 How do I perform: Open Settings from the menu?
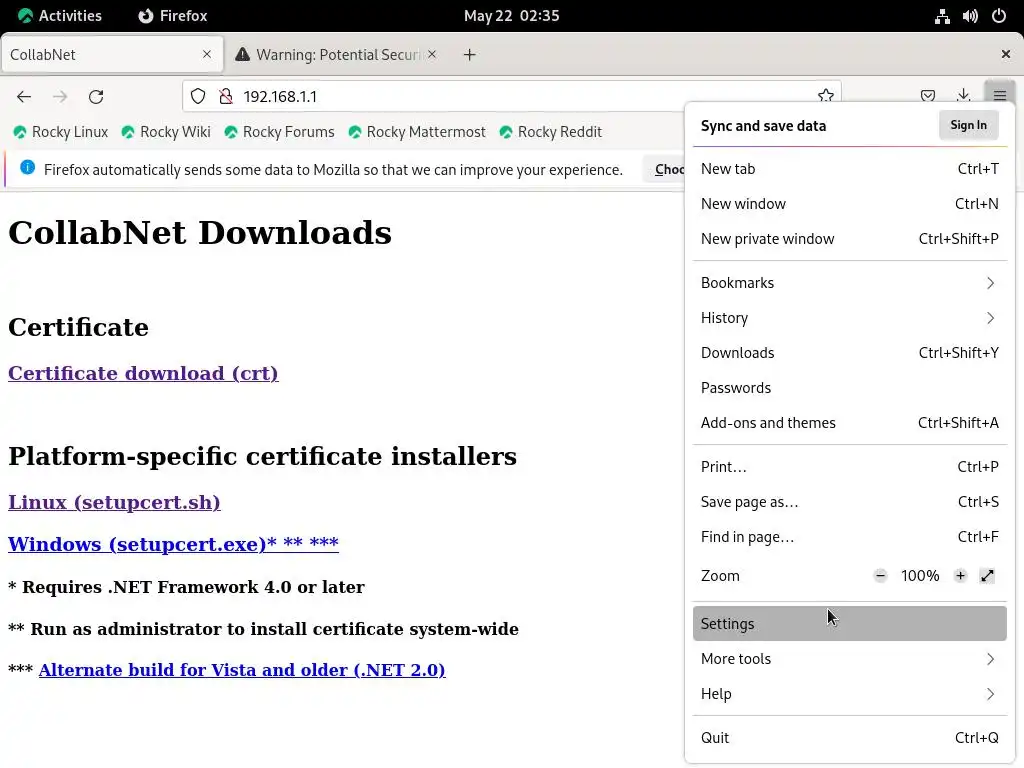[x=850, y=624]
